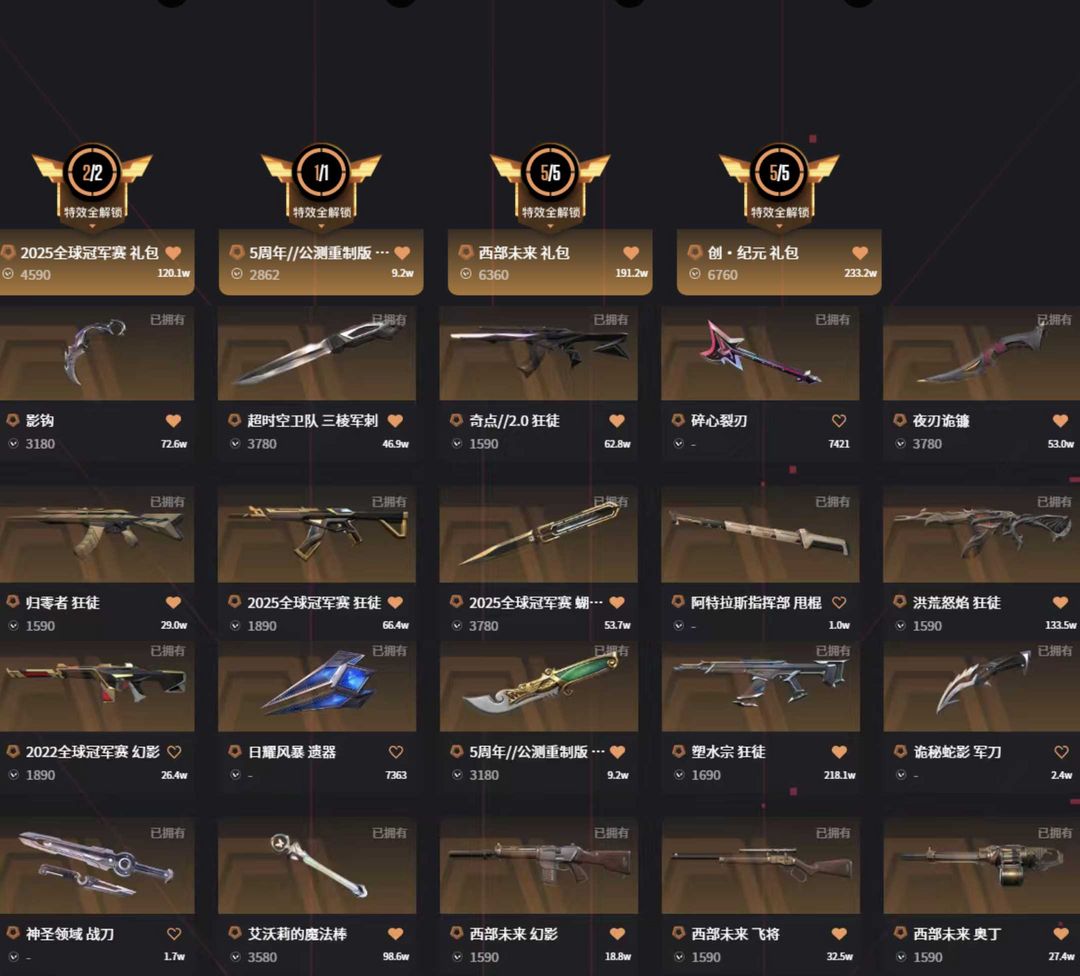Toggle favorite heart on 碎心裂刃
1080x976 pixels.
coord(838,421)
